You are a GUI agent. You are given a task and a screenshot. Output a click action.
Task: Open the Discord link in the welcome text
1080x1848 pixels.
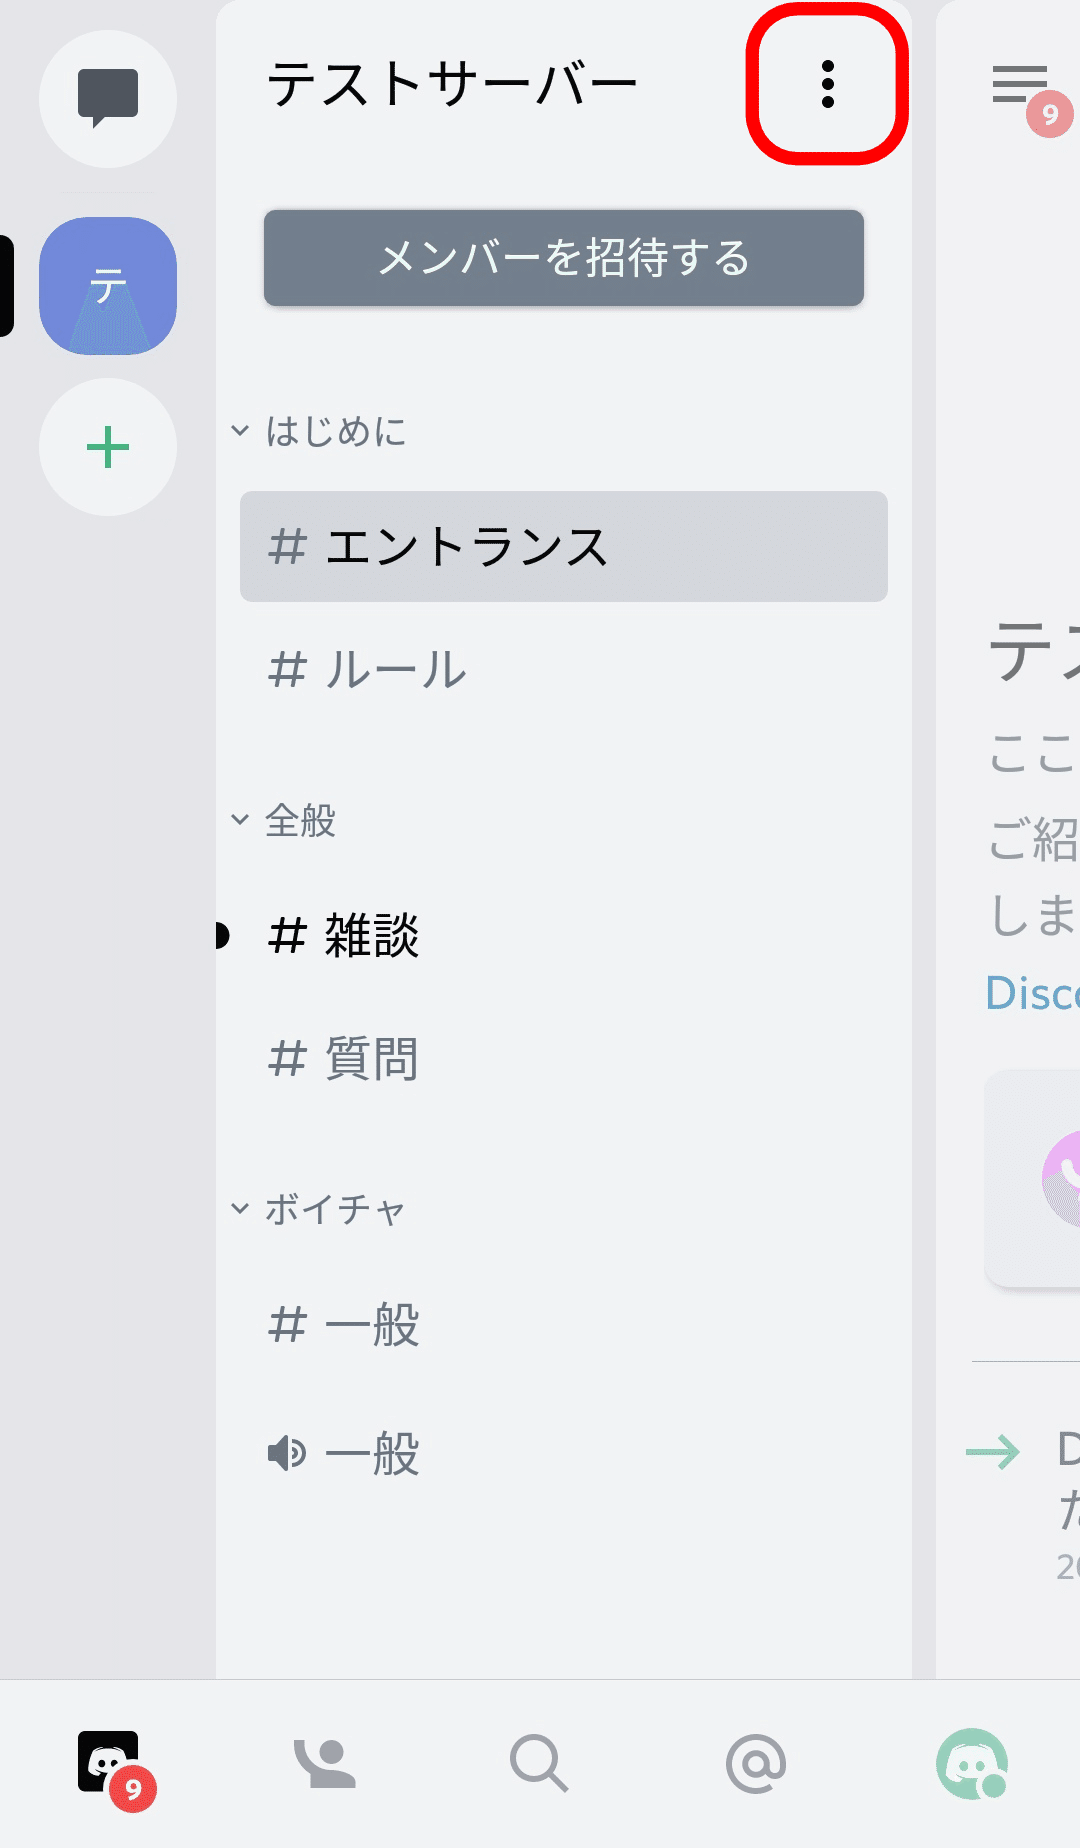coord(1032,993)
